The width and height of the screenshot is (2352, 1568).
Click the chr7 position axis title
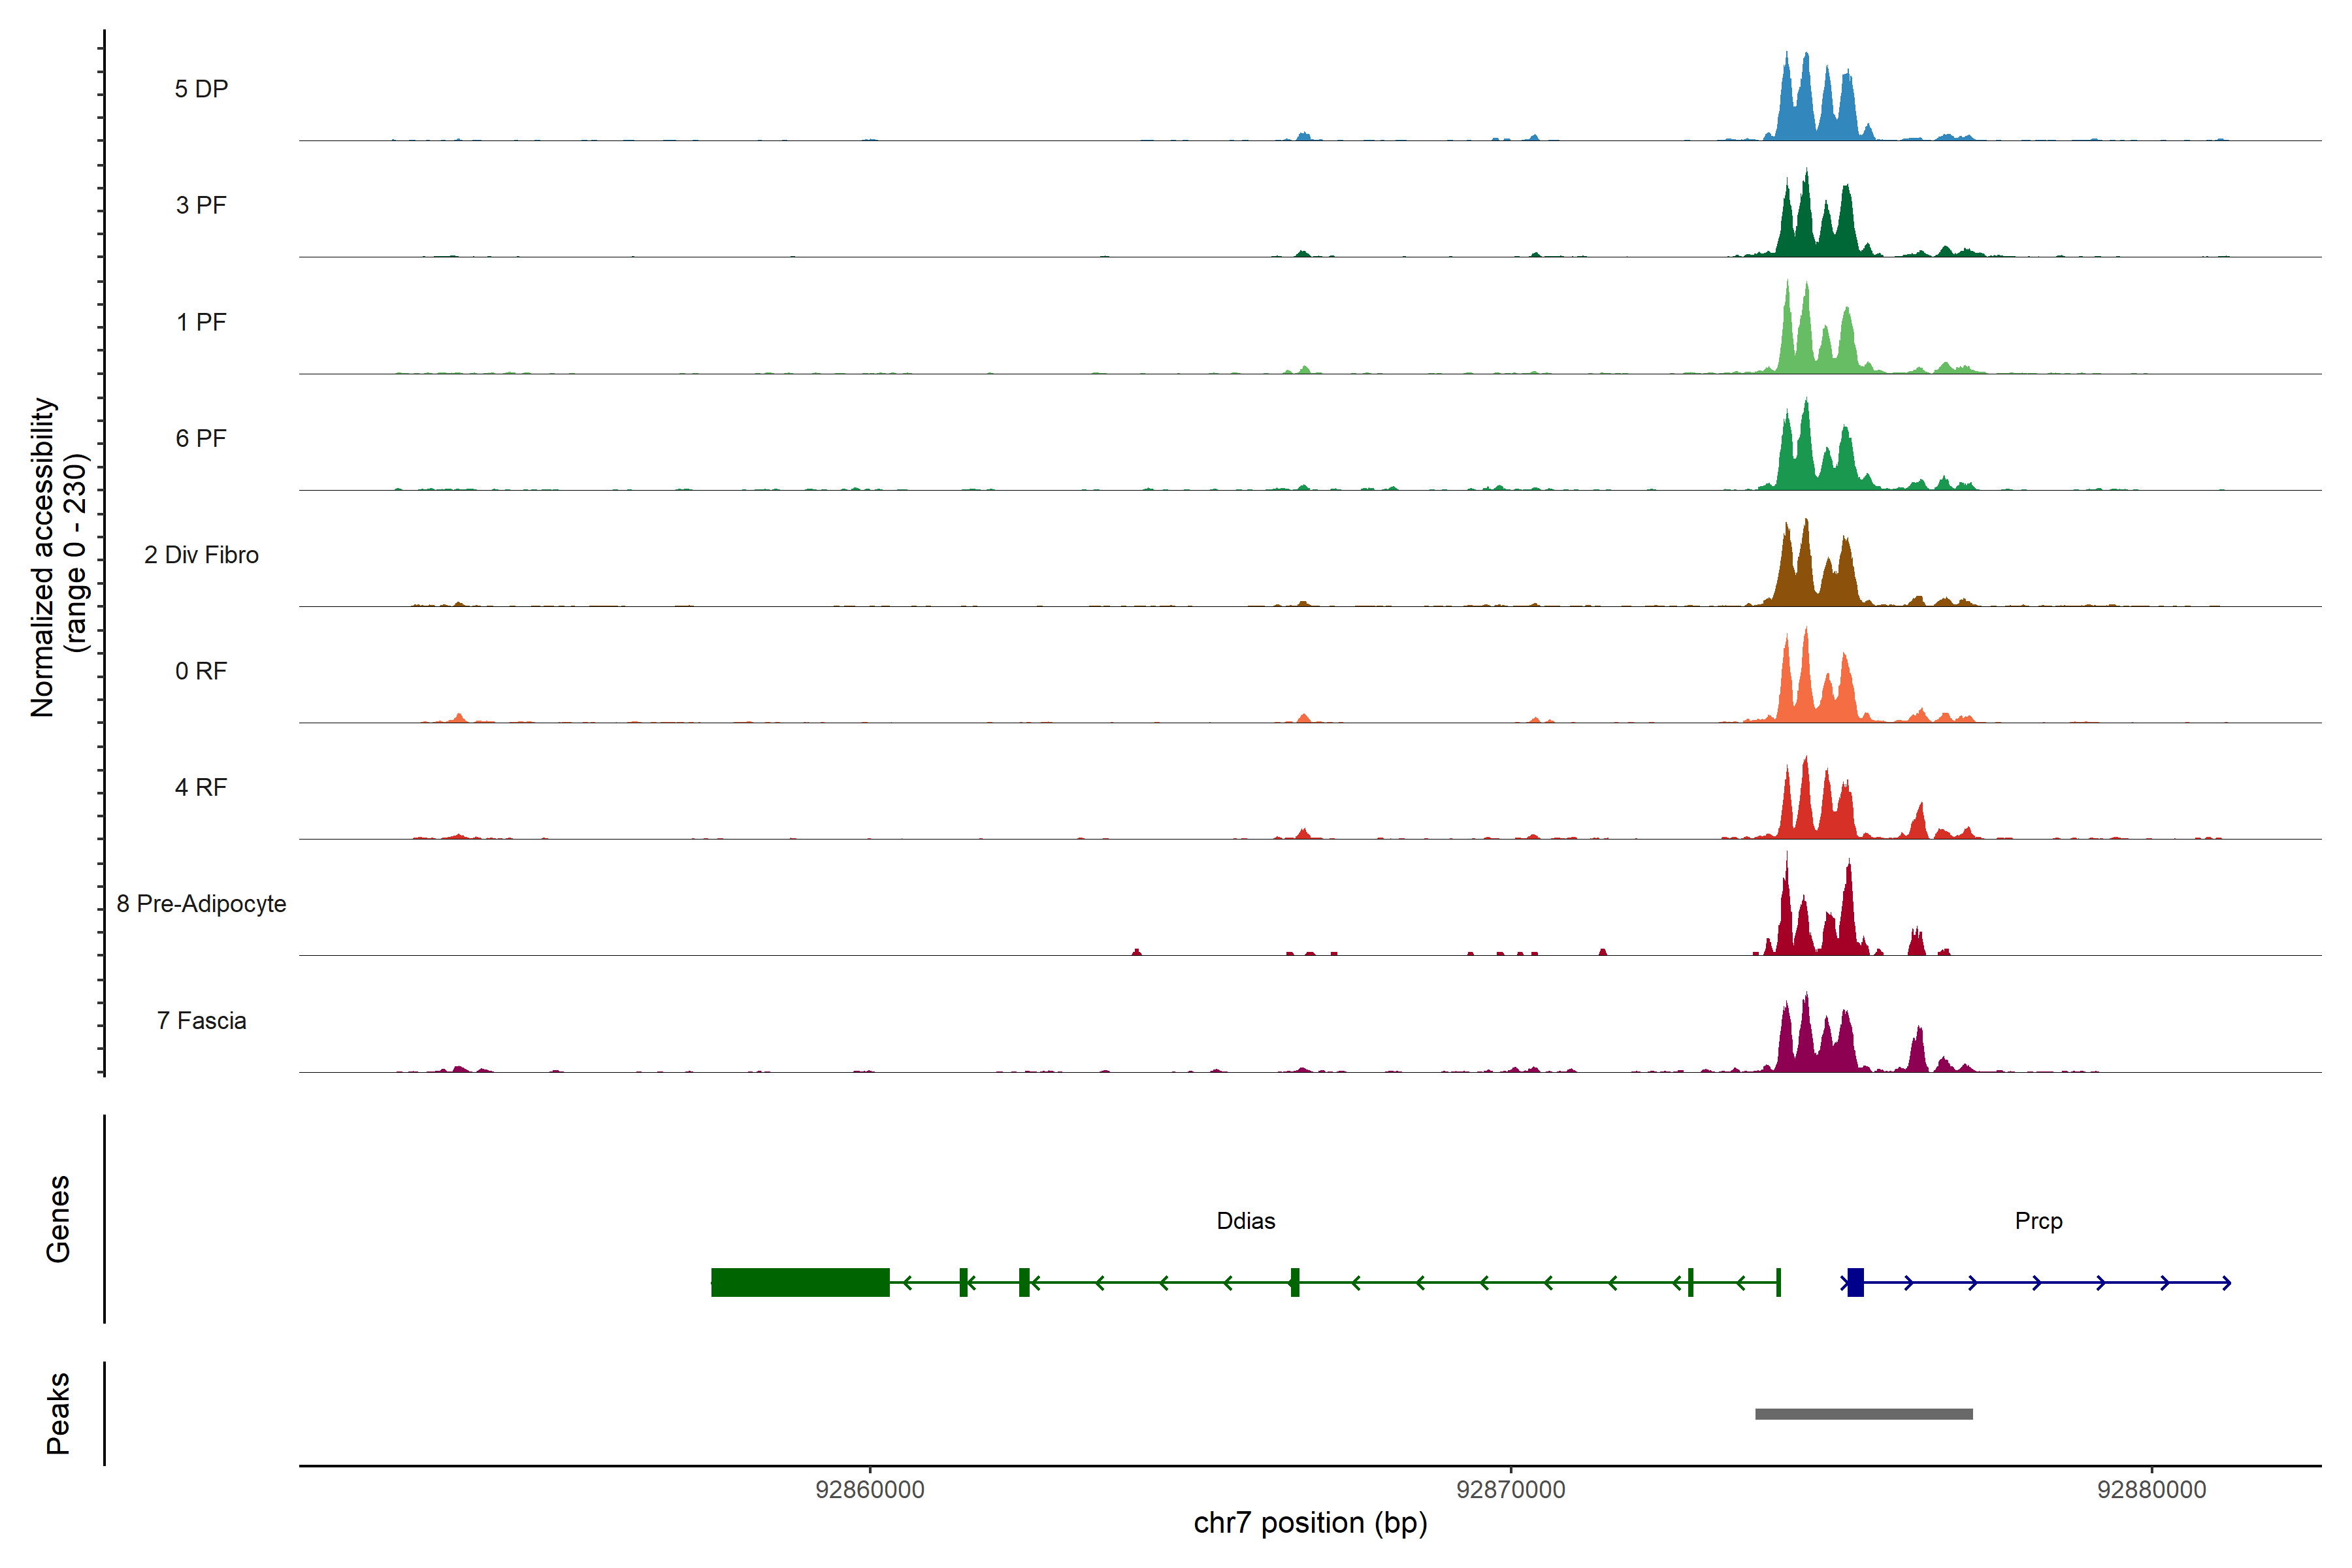1310,1523
